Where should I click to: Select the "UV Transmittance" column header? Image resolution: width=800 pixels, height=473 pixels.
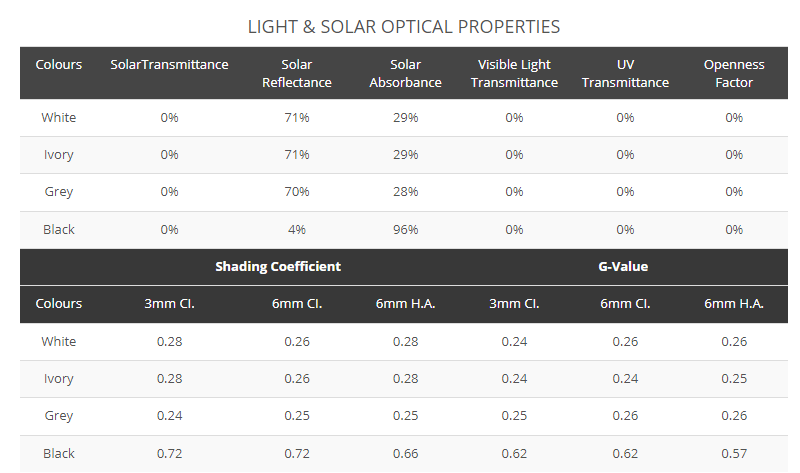(x=625, y=74)
